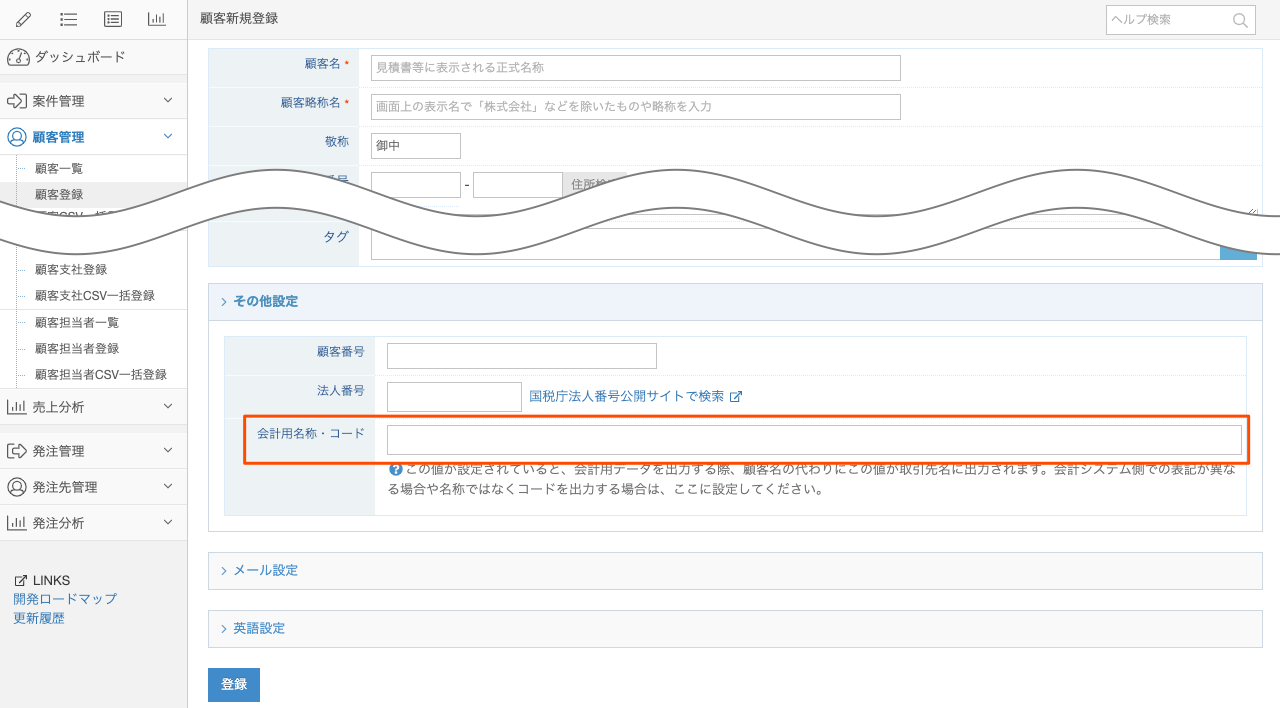This screenshot has width=1280, height=708.
Task: Collapse the 顧客管理 menu chevron
Action: [168, 136]
